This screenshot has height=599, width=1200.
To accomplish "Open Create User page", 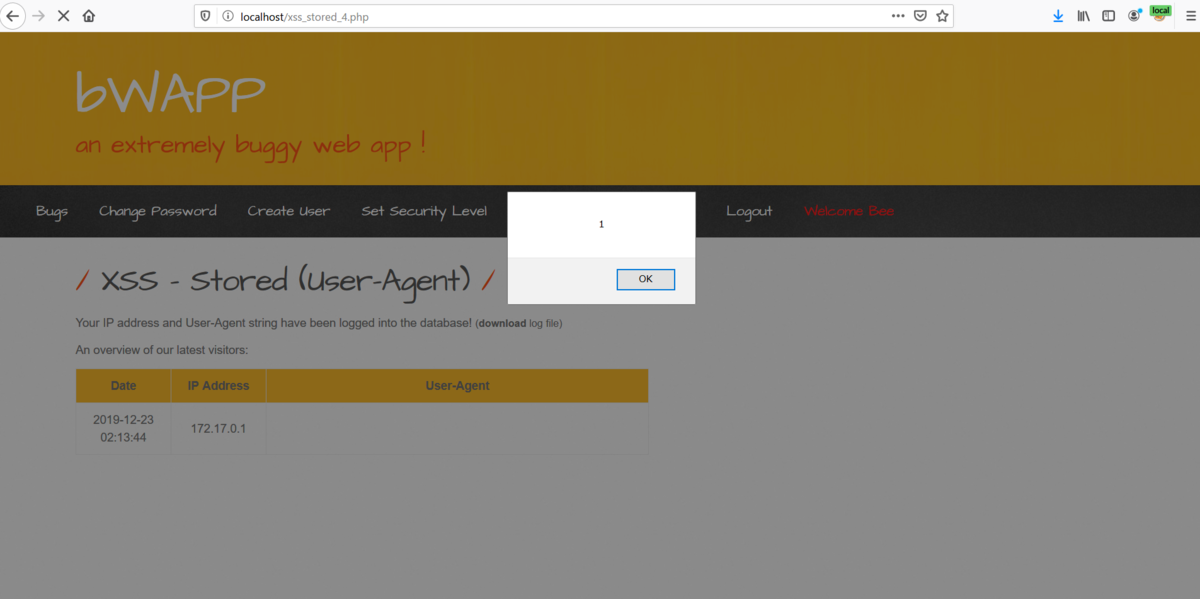I will pyautogui.click(x=289, y=211).
